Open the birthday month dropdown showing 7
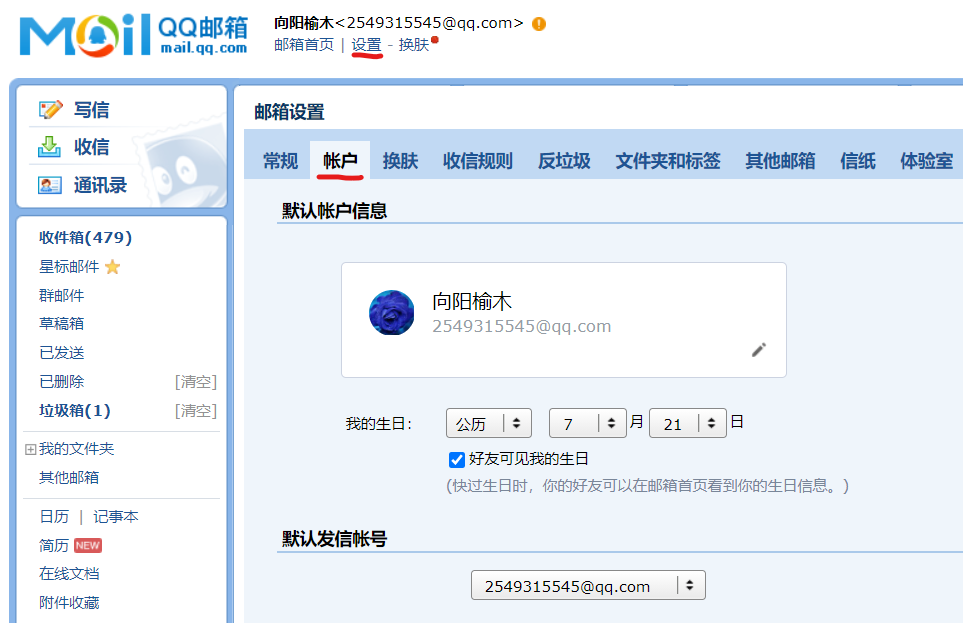This screenshot has width=963, height=623. (587, 424)
